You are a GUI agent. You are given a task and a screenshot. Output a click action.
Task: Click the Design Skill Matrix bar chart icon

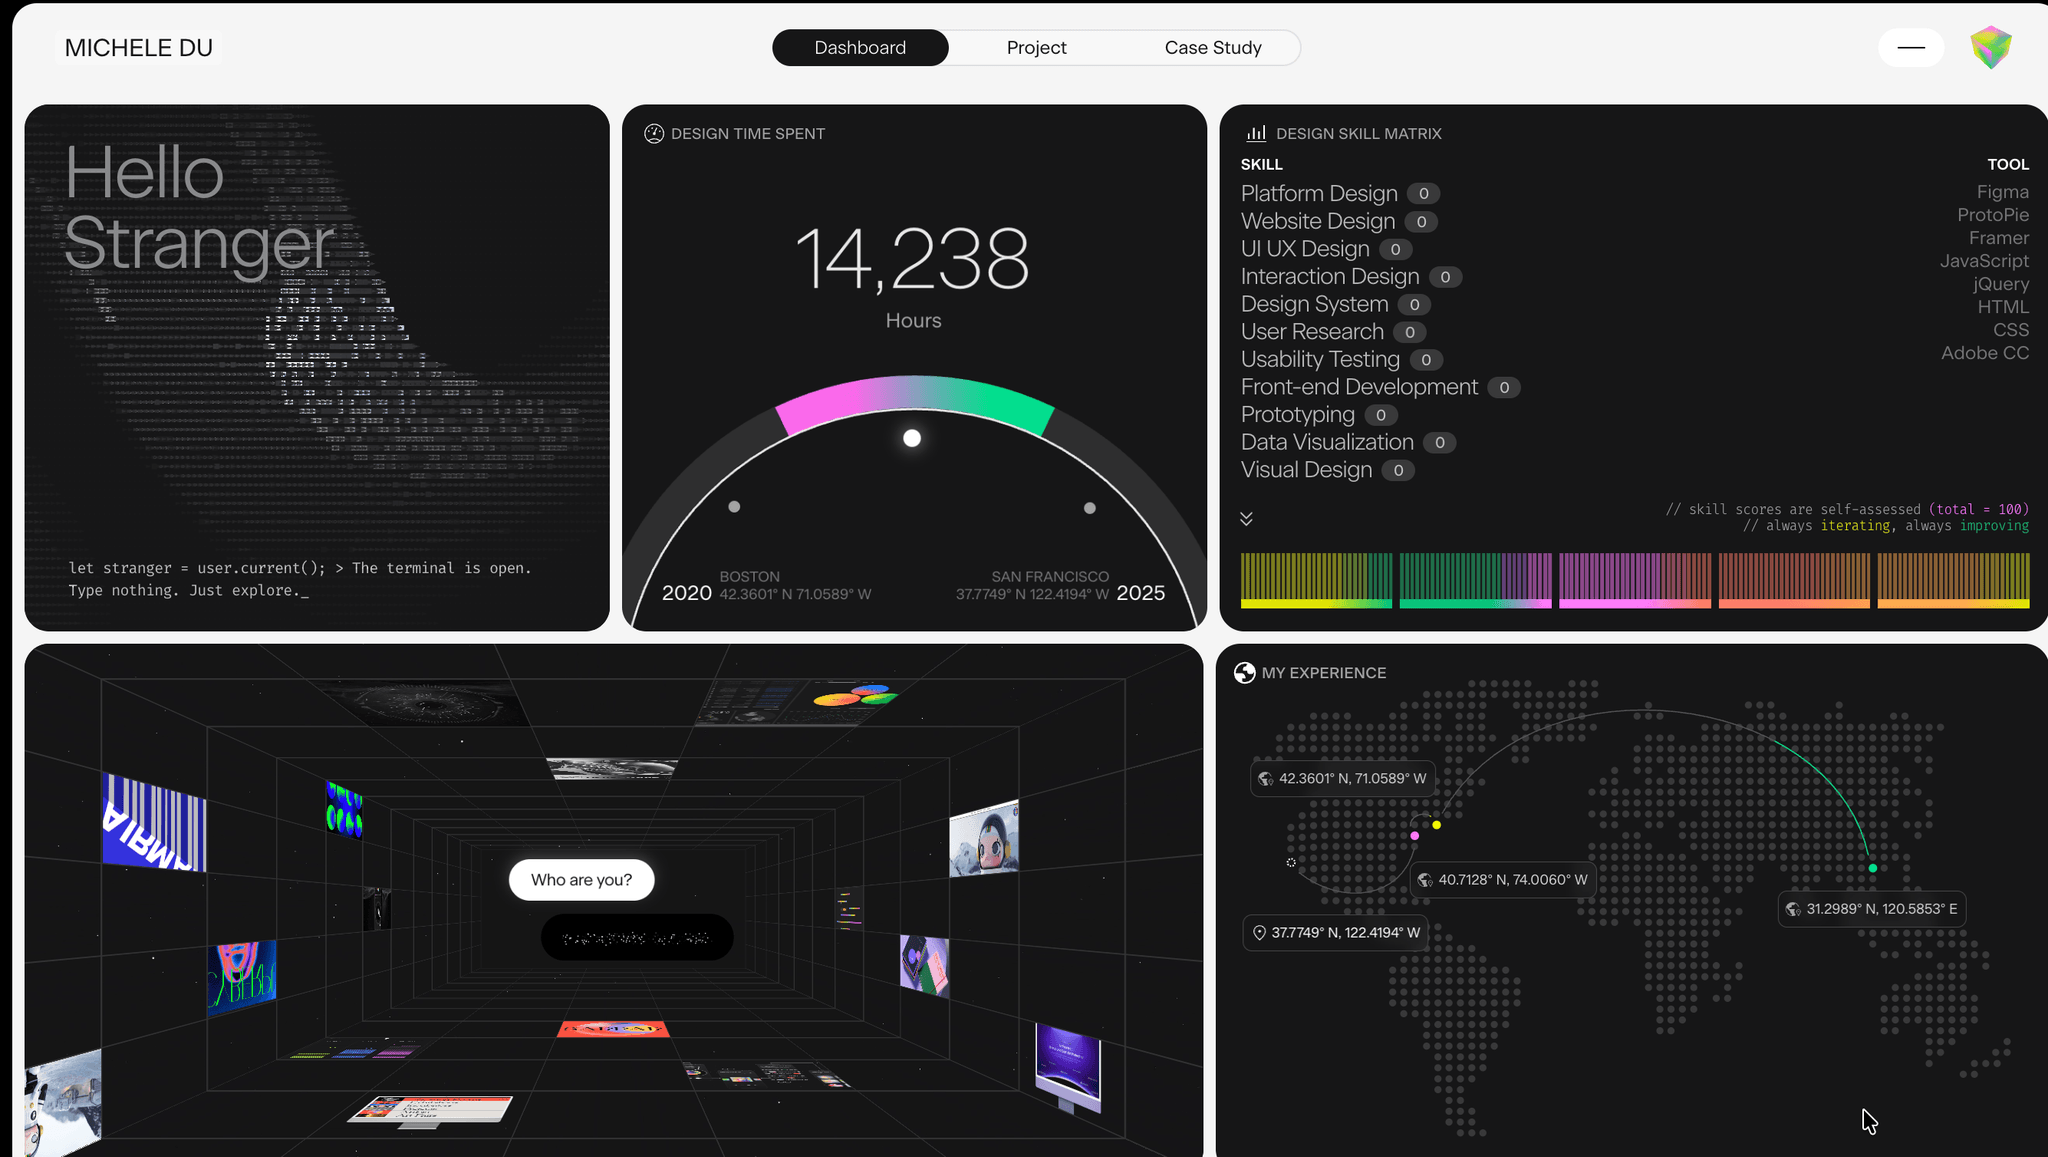click(1256, 133)
